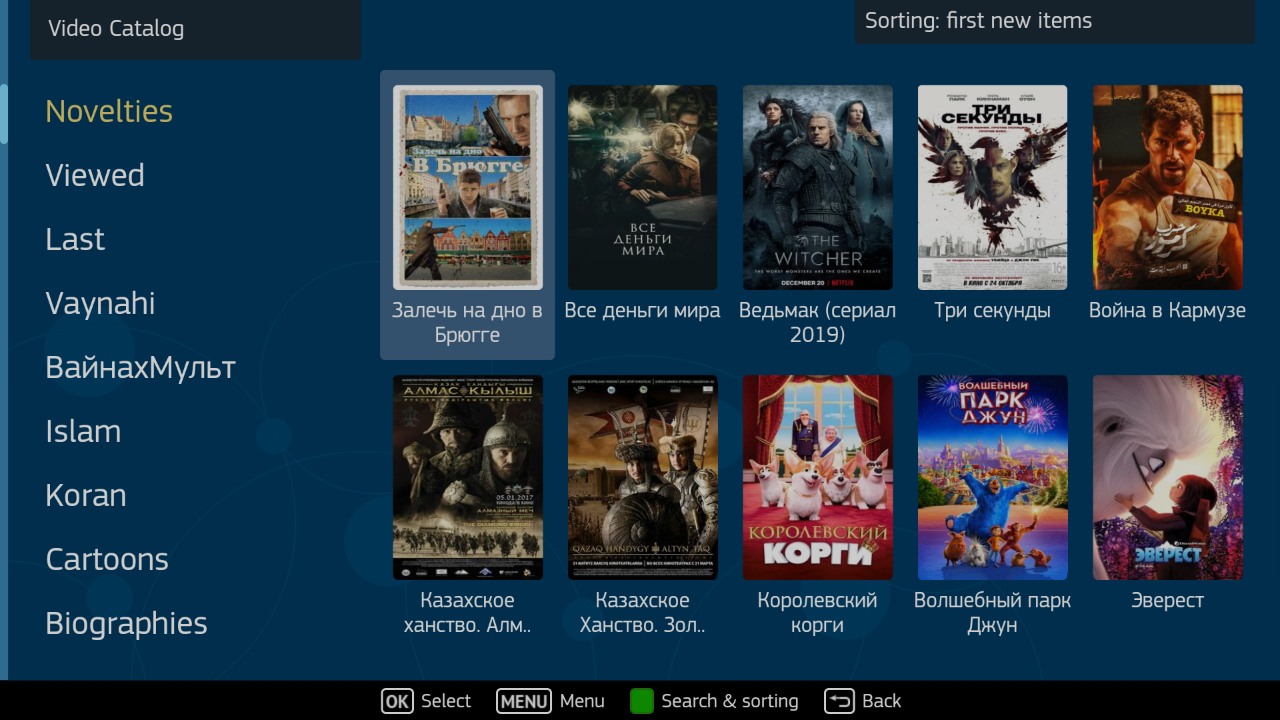This screenshot has height=720, width=1280.
Task: Click the Select label in the footer
Action: point(446,701)
